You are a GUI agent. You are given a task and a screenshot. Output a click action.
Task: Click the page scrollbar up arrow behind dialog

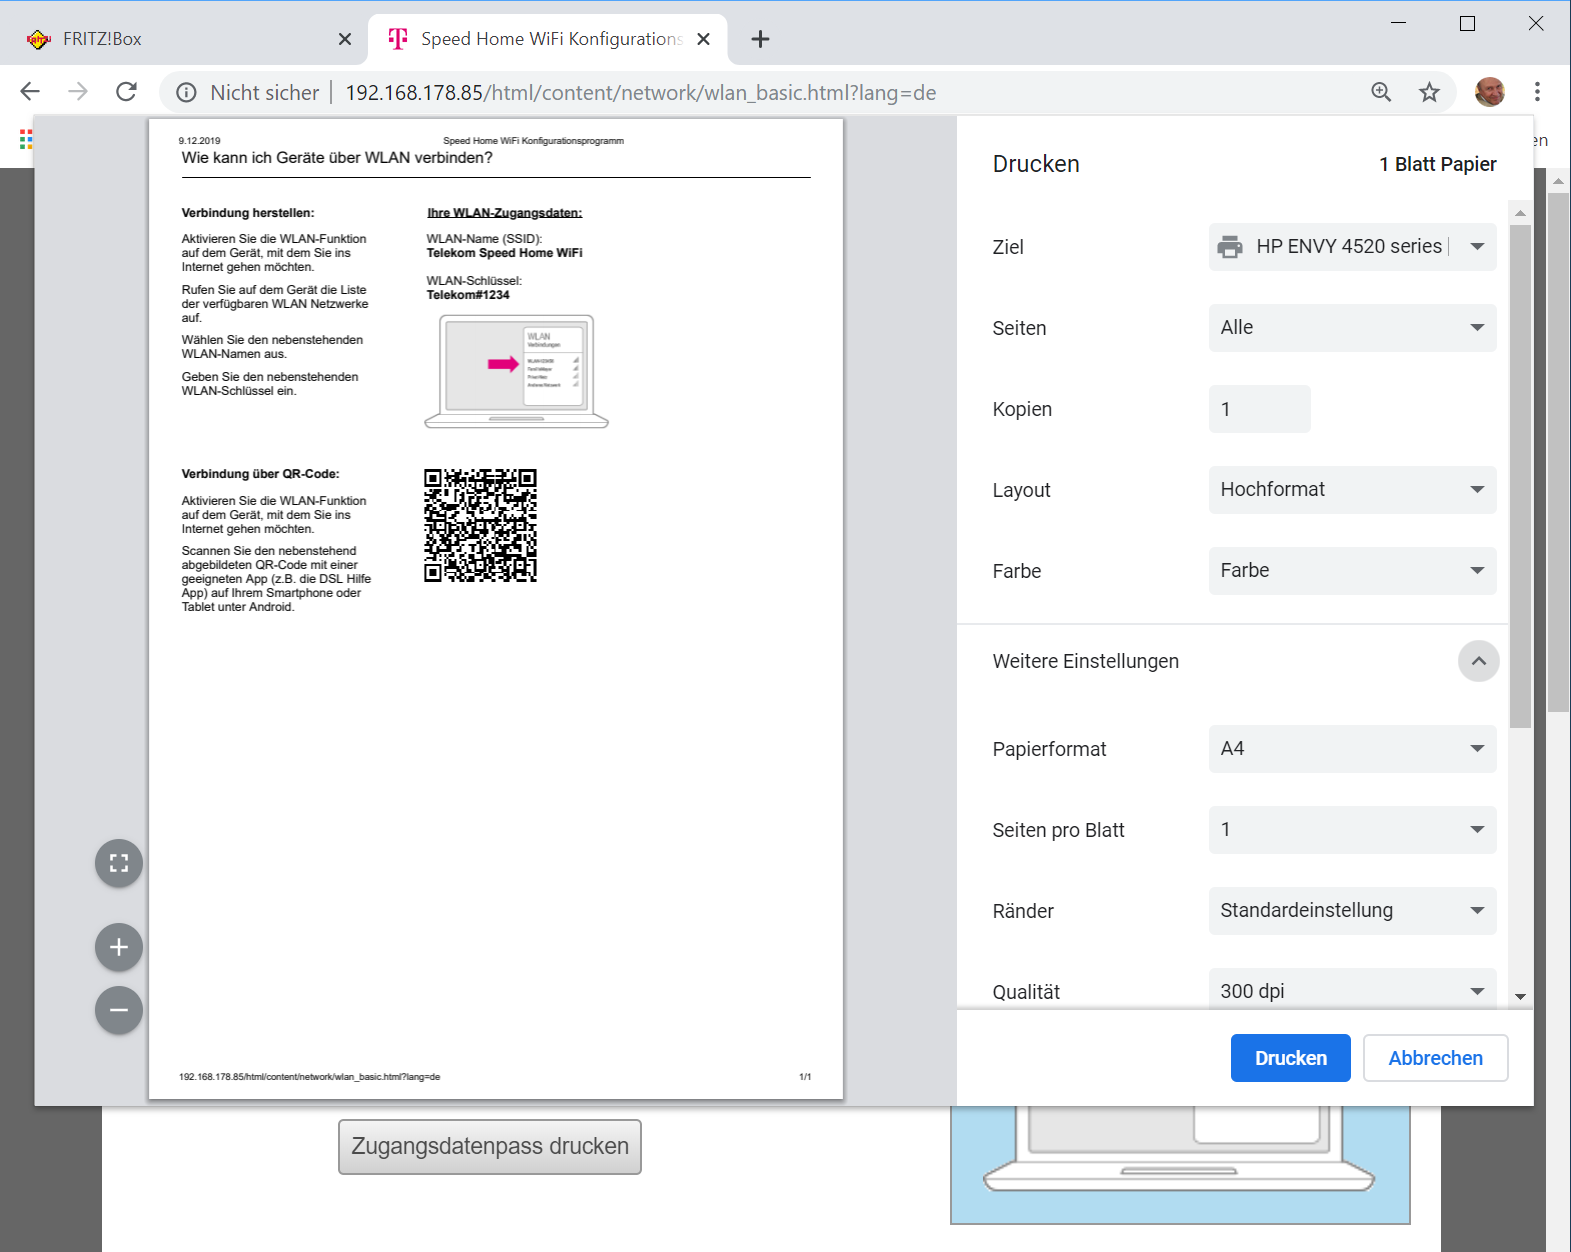[x=1558, y=182]
